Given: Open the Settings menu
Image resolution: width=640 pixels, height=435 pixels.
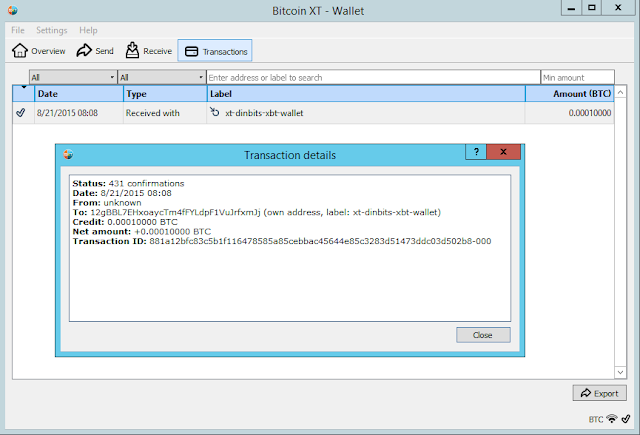Looking at the screenshot, I should pos(51,30).
